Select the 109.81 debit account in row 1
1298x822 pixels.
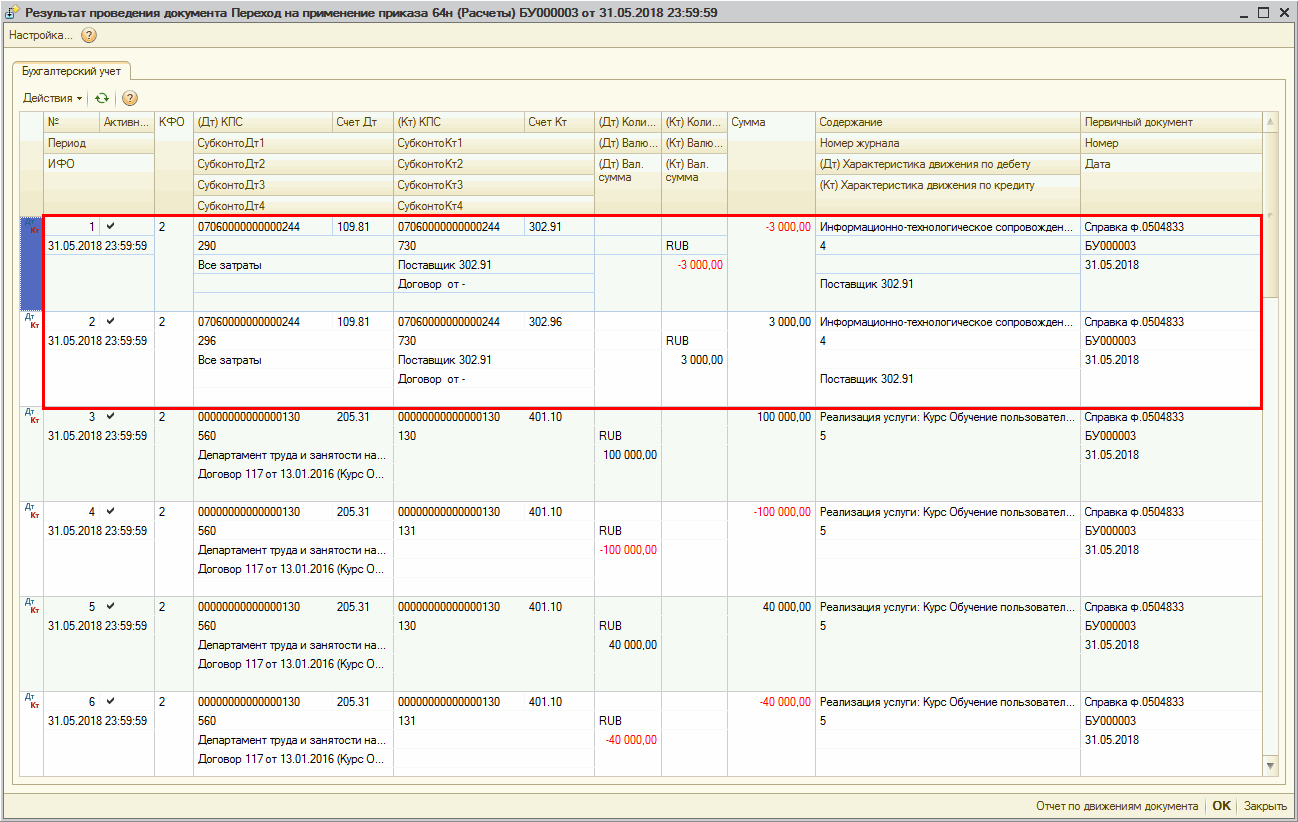(x=363, y=227)
